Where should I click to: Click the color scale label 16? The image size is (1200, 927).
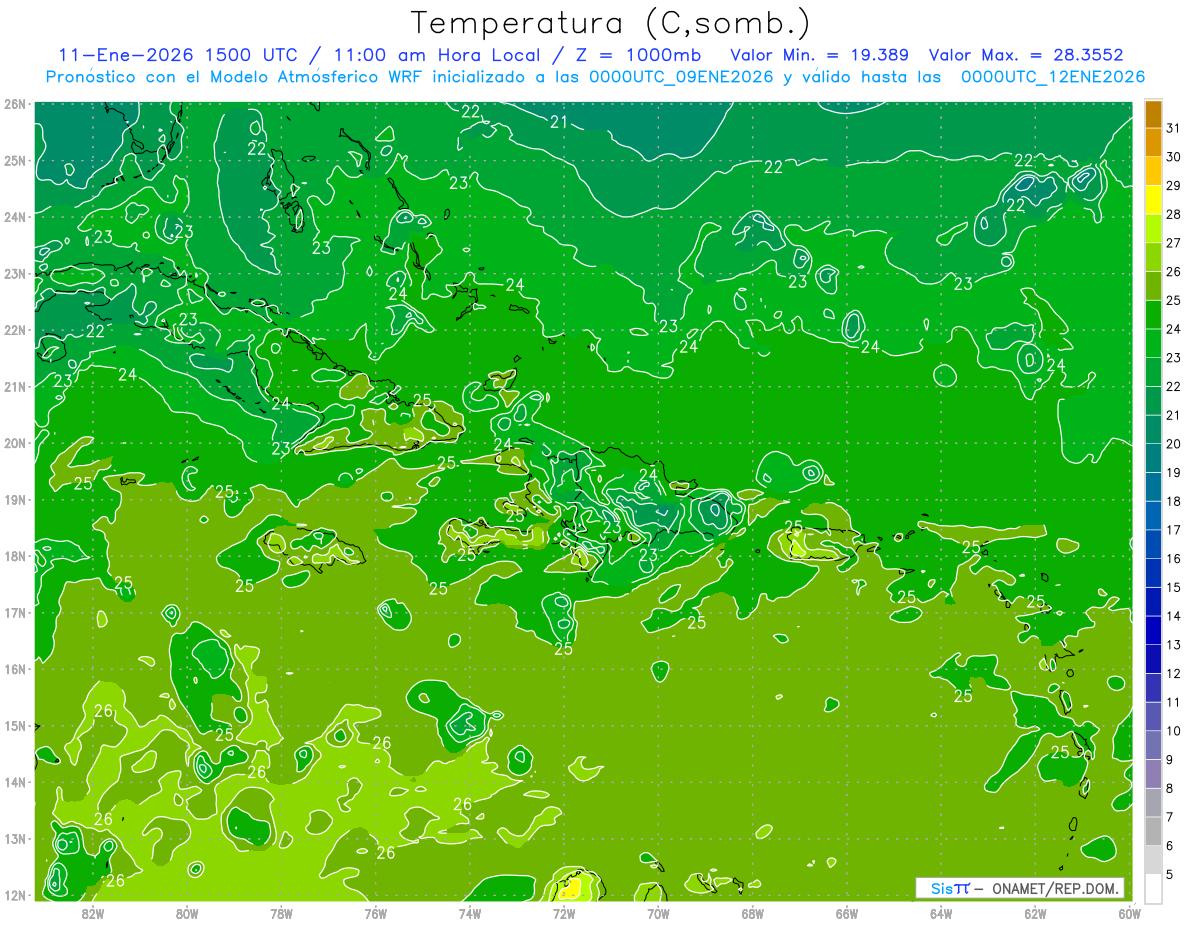[1174, 559]
